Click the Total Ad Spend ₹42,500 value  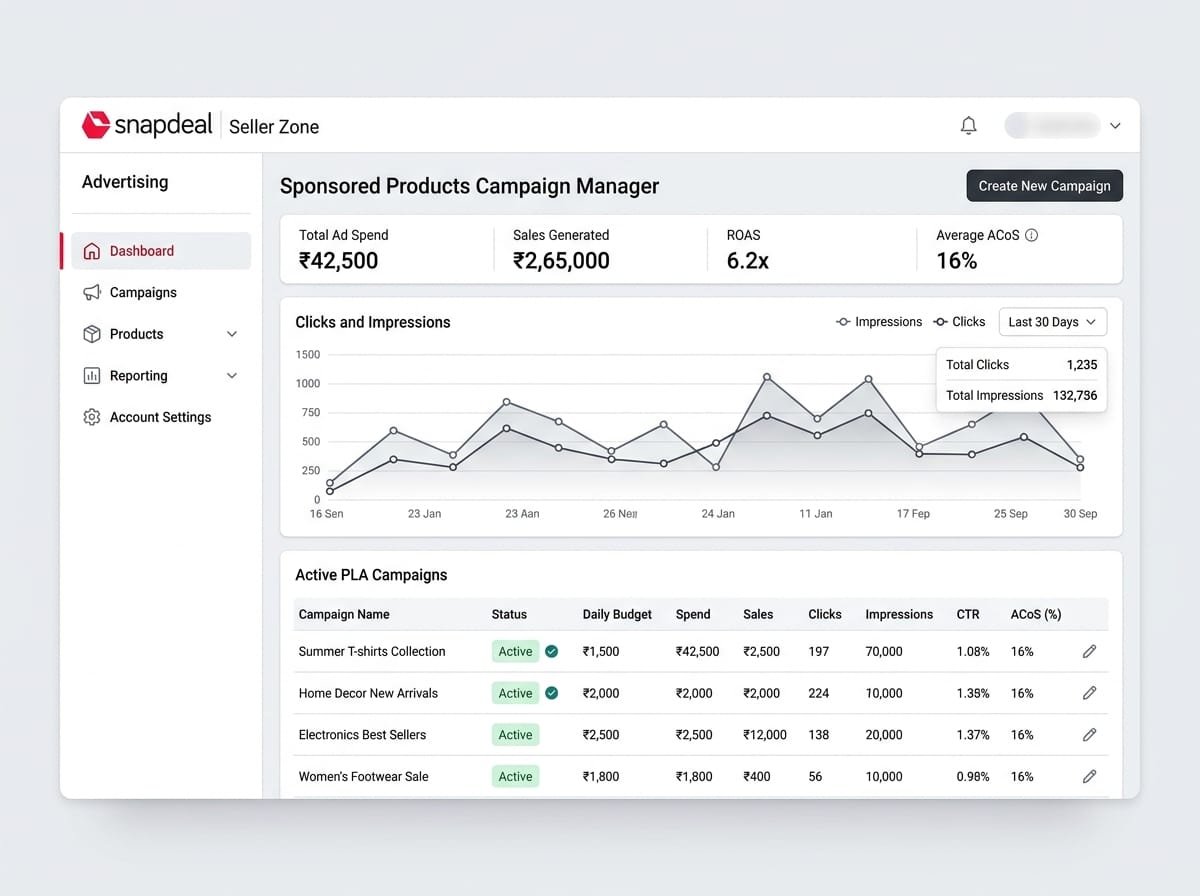338,261
